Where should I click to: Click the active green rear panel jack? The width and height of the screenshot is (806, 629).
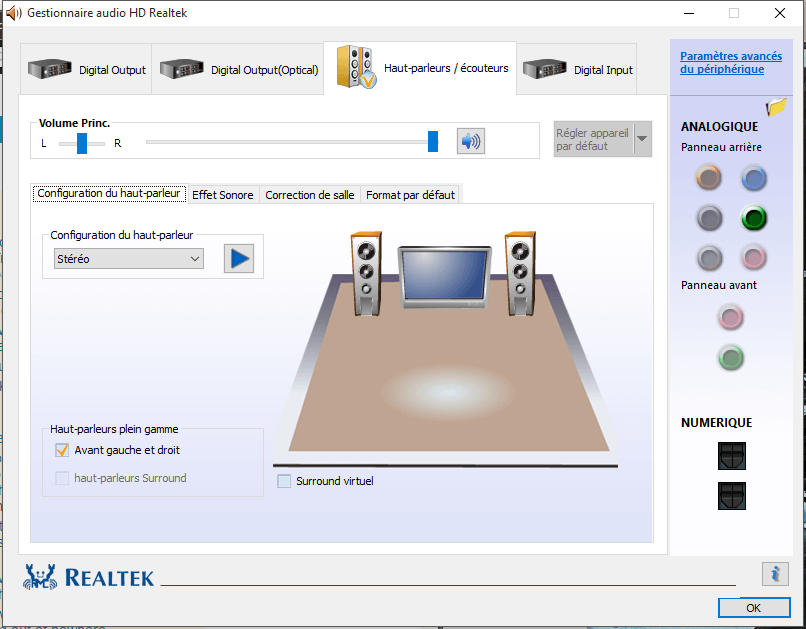pyautogui.click(x=754, y=218)
